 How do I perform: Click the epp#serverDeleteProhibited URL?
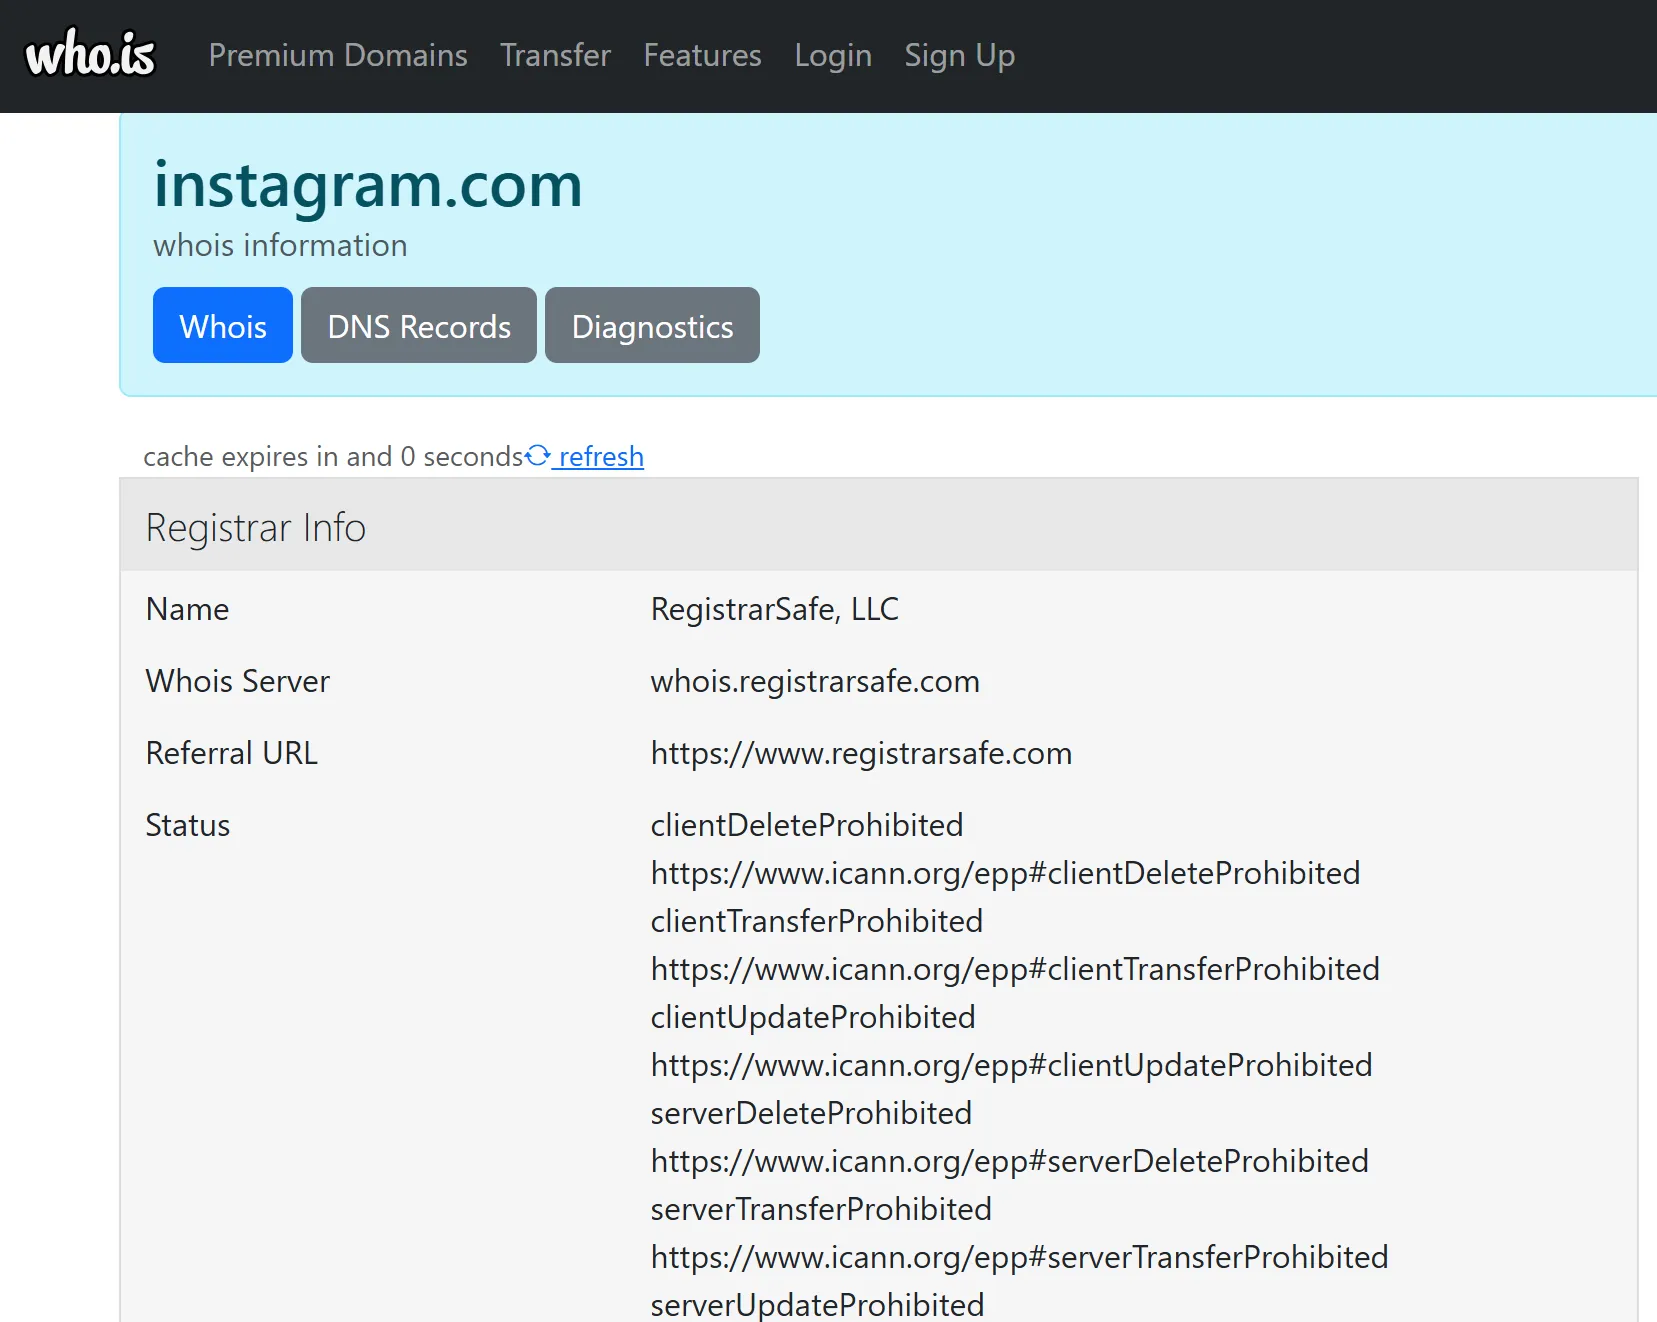coord(1009,1161)
